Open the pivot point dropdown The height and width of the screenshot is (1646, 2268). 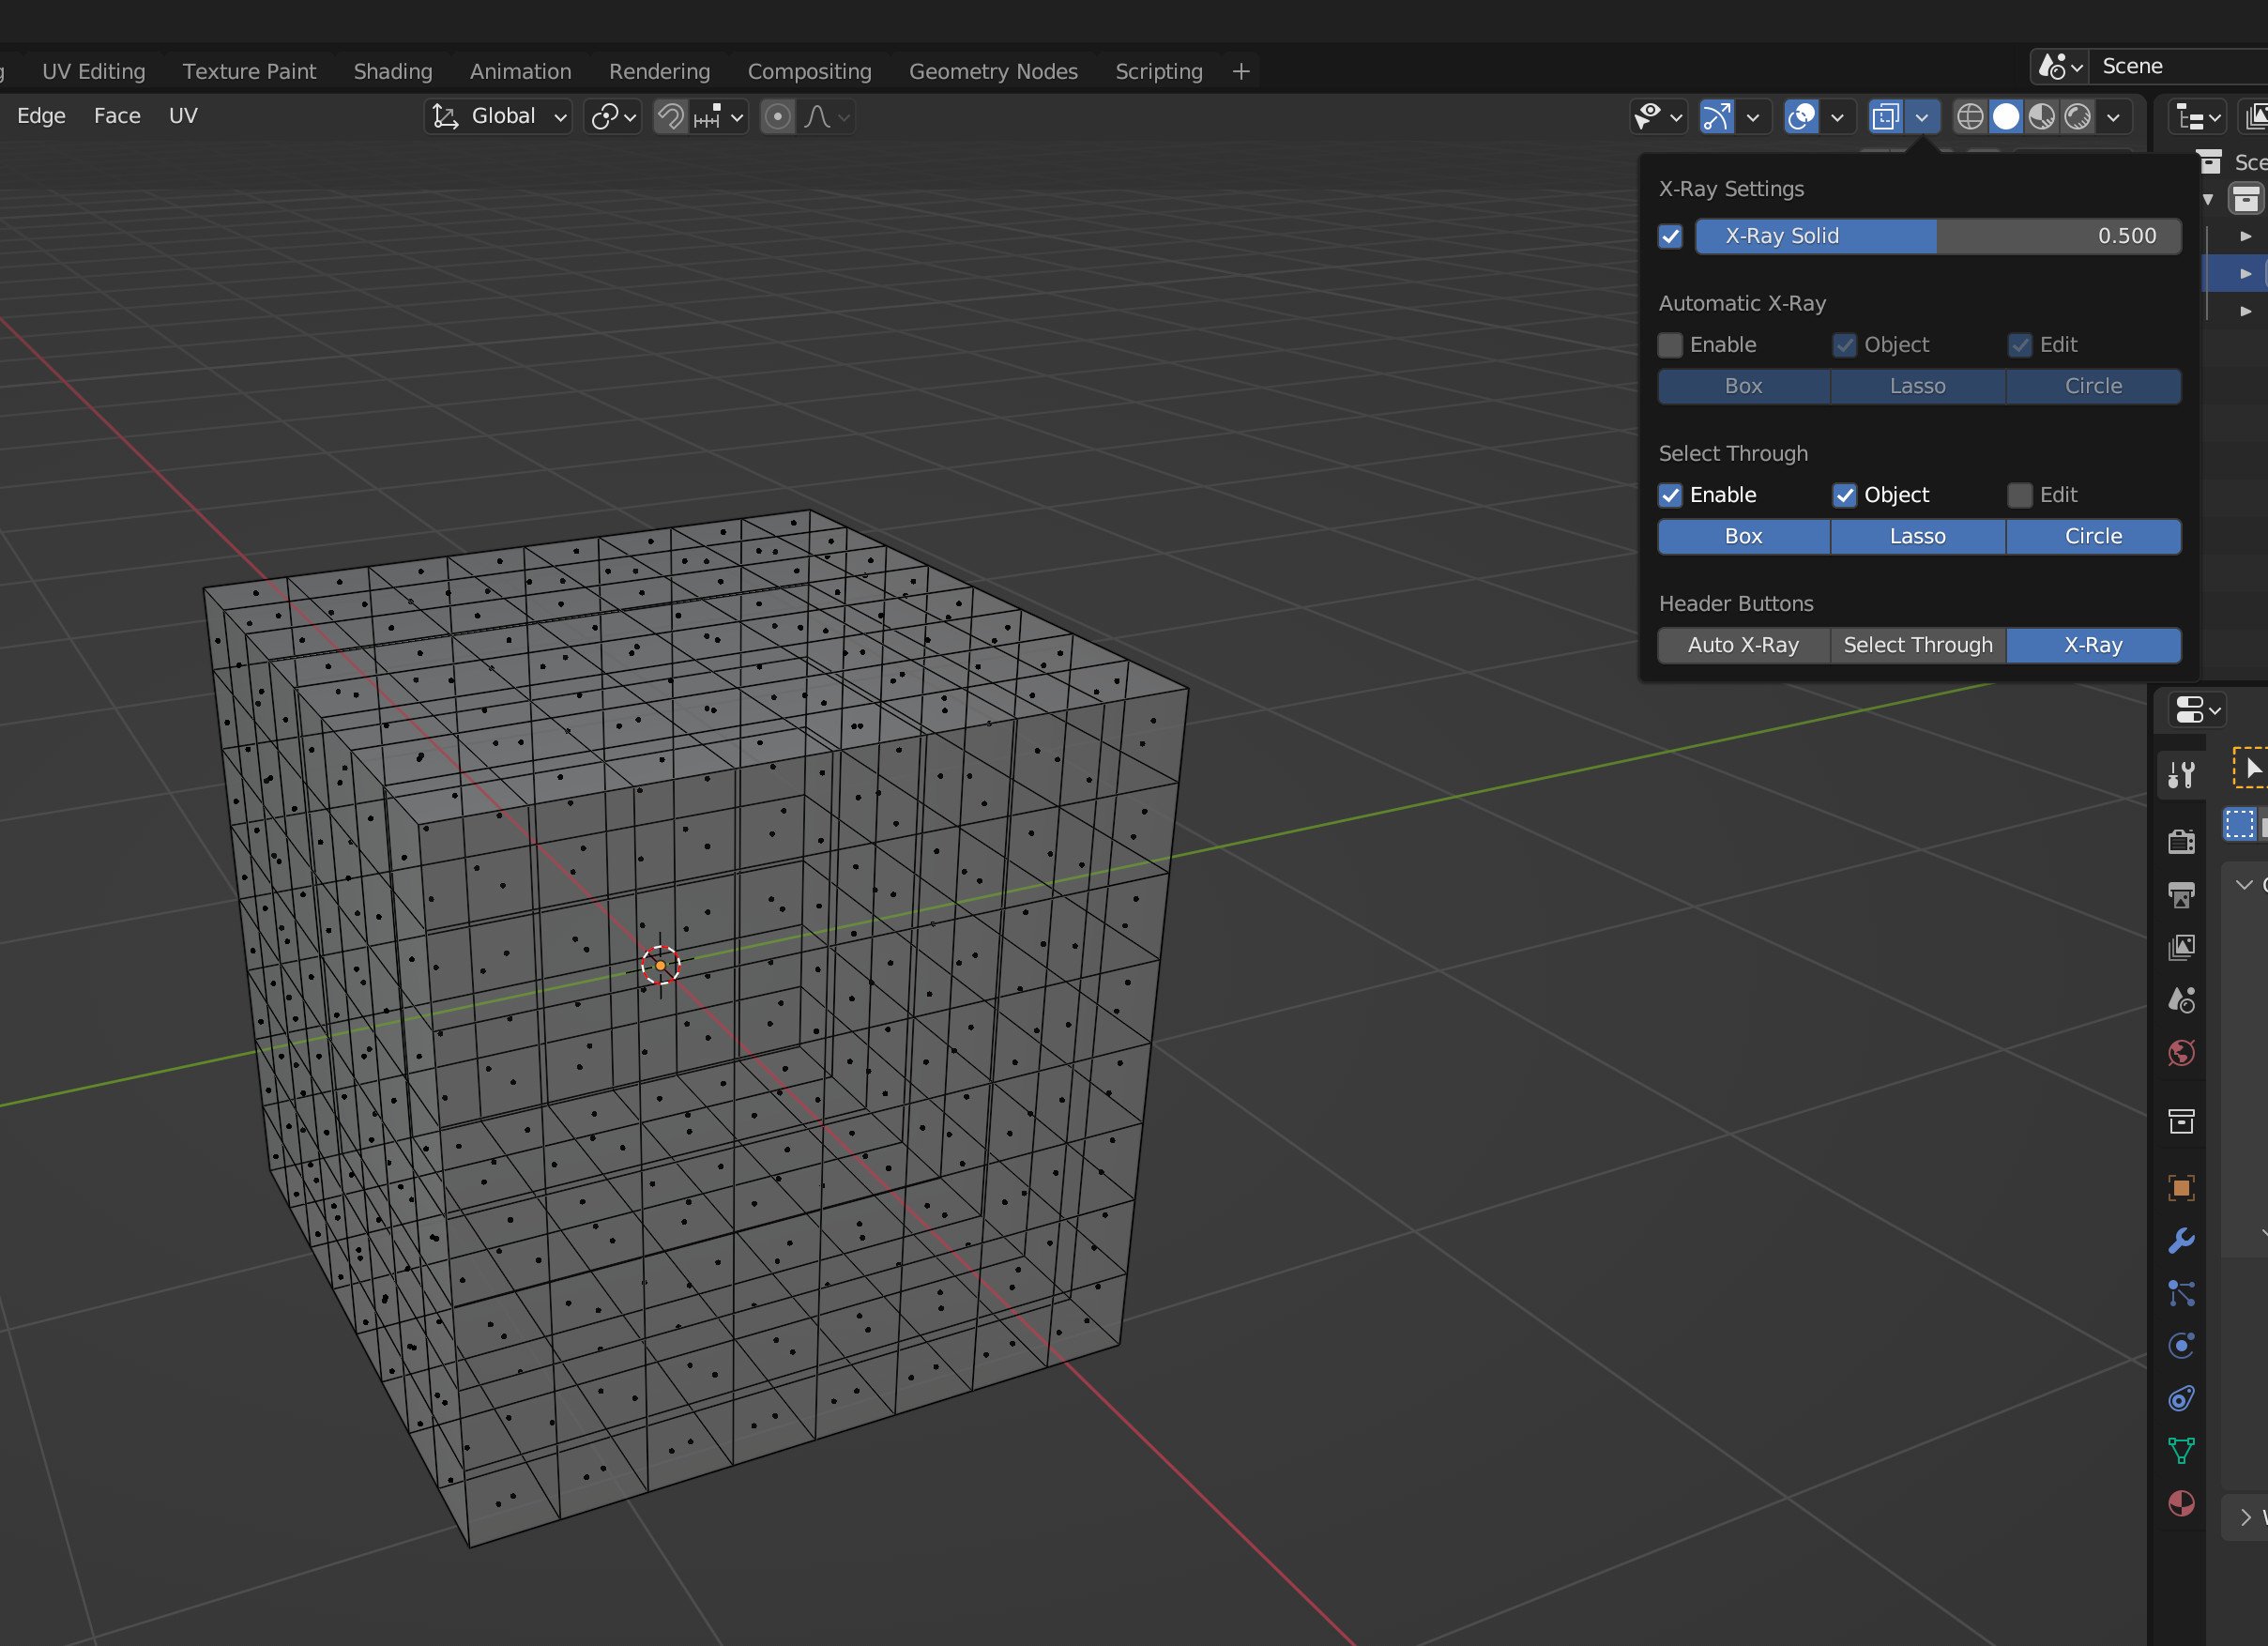click(x=612, y=117)
